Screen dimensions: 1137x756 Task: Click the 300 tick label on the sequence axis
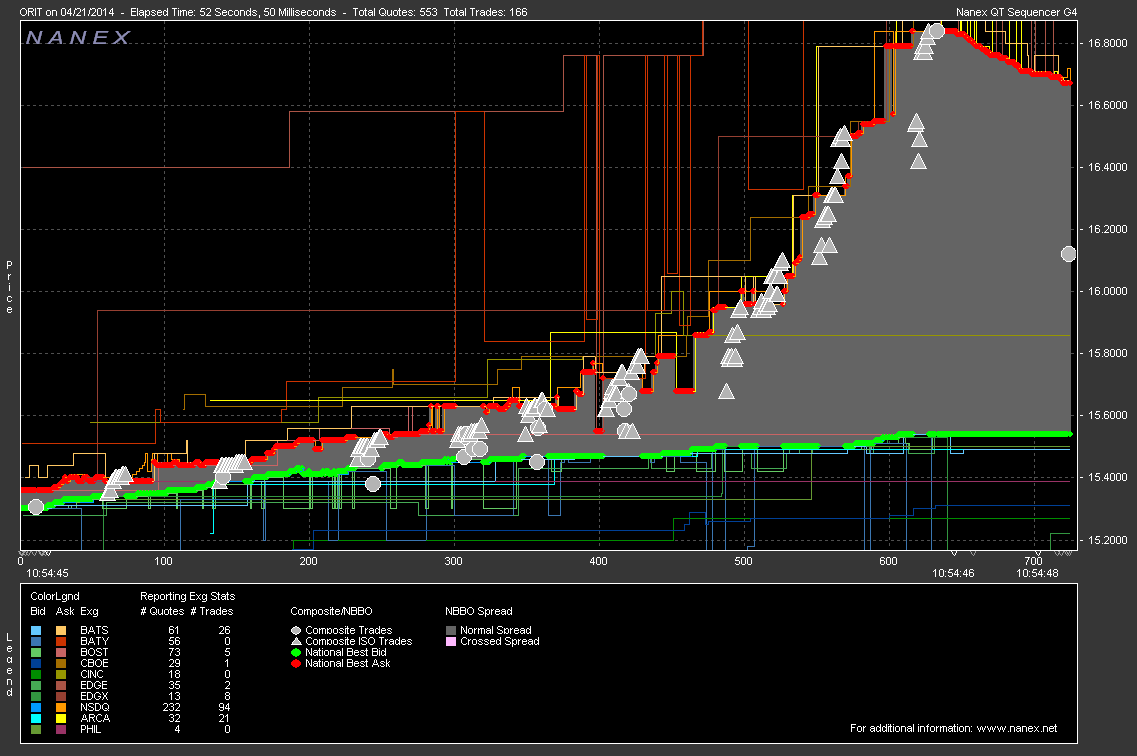(x=453, y=561)
